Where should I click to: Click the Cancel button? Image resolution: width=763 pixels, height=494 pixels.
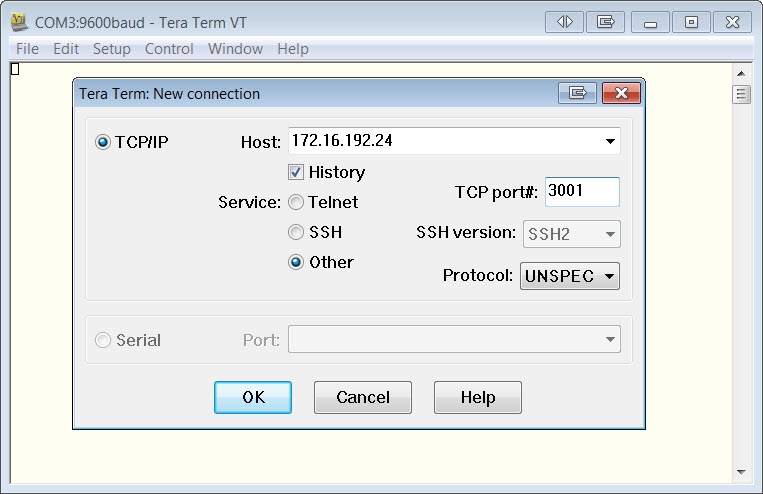(362, 397)
